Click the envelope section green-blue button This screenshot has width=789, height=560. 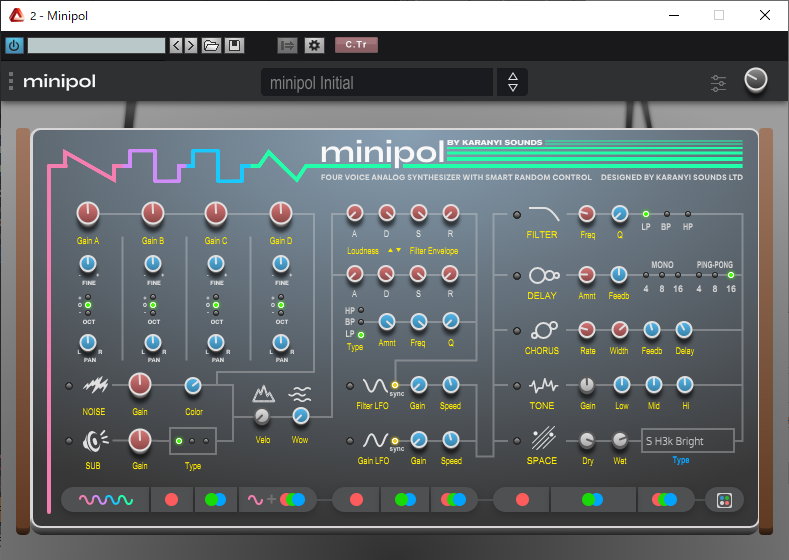tap(405, 500)
